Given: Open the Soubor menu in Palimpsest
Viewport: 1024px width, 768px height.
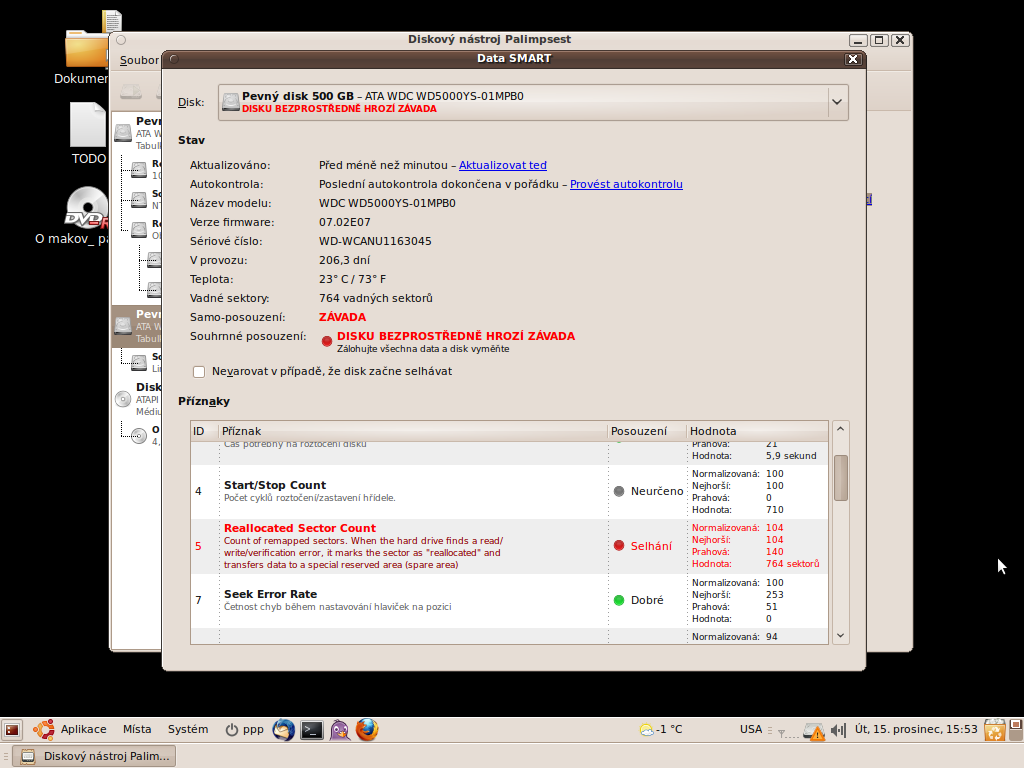Looking at the screenshot, I should 138,60.
